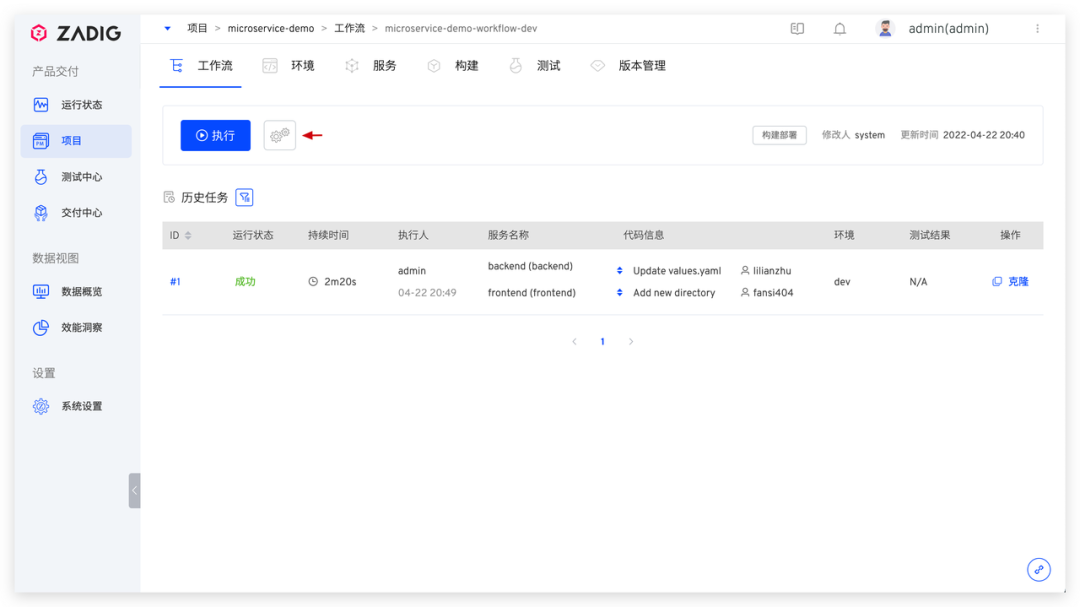The width and height of the screenshot is (1080, 607).
Task: Expand the breadcrumb dropdown triangle
Action: (x=167, y=28)
